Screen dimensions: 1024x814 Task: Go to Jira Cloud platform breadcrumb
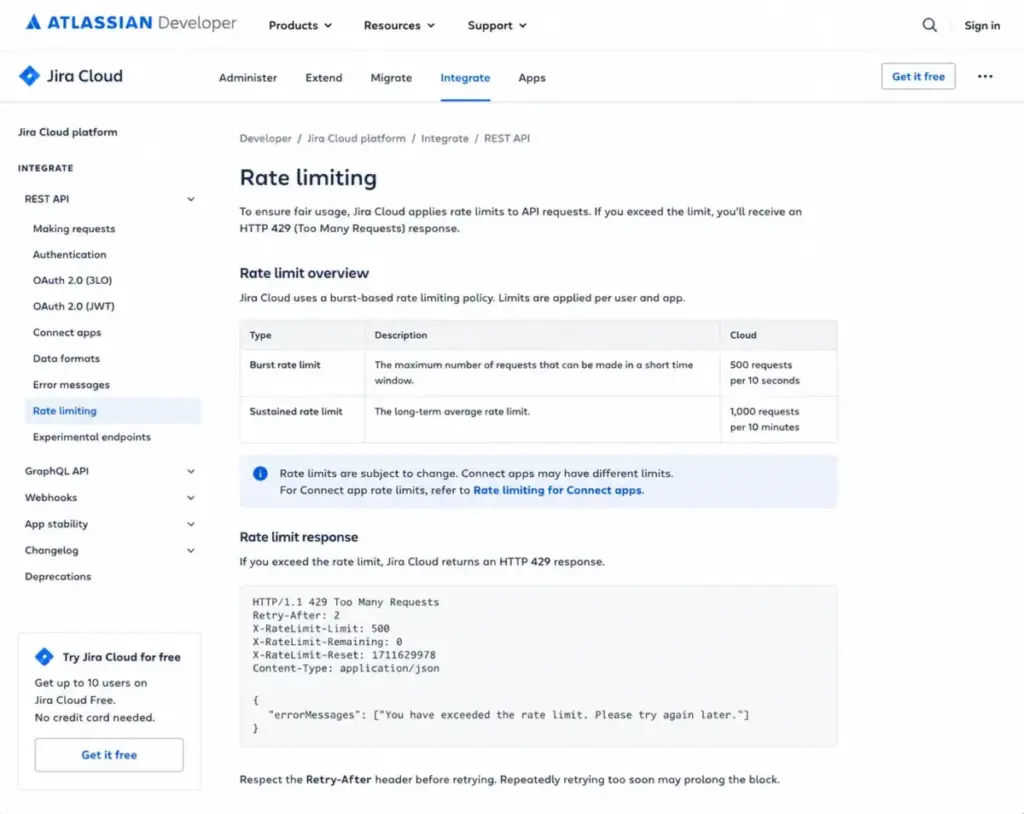point(356,138)
